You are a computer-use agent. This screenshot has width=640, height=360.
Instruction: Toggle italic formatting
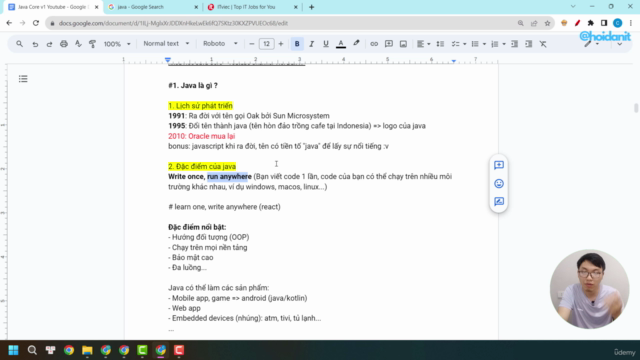click(311, 44)
